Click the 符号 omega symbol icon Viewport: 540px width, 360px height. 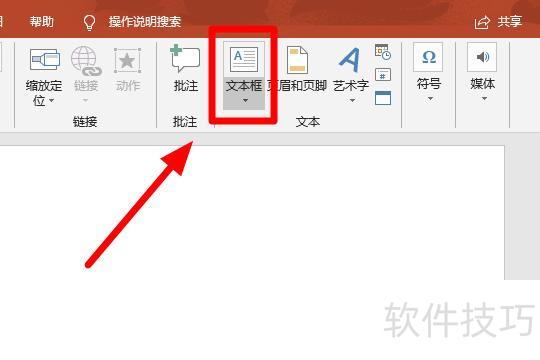[x=428, y=57]
